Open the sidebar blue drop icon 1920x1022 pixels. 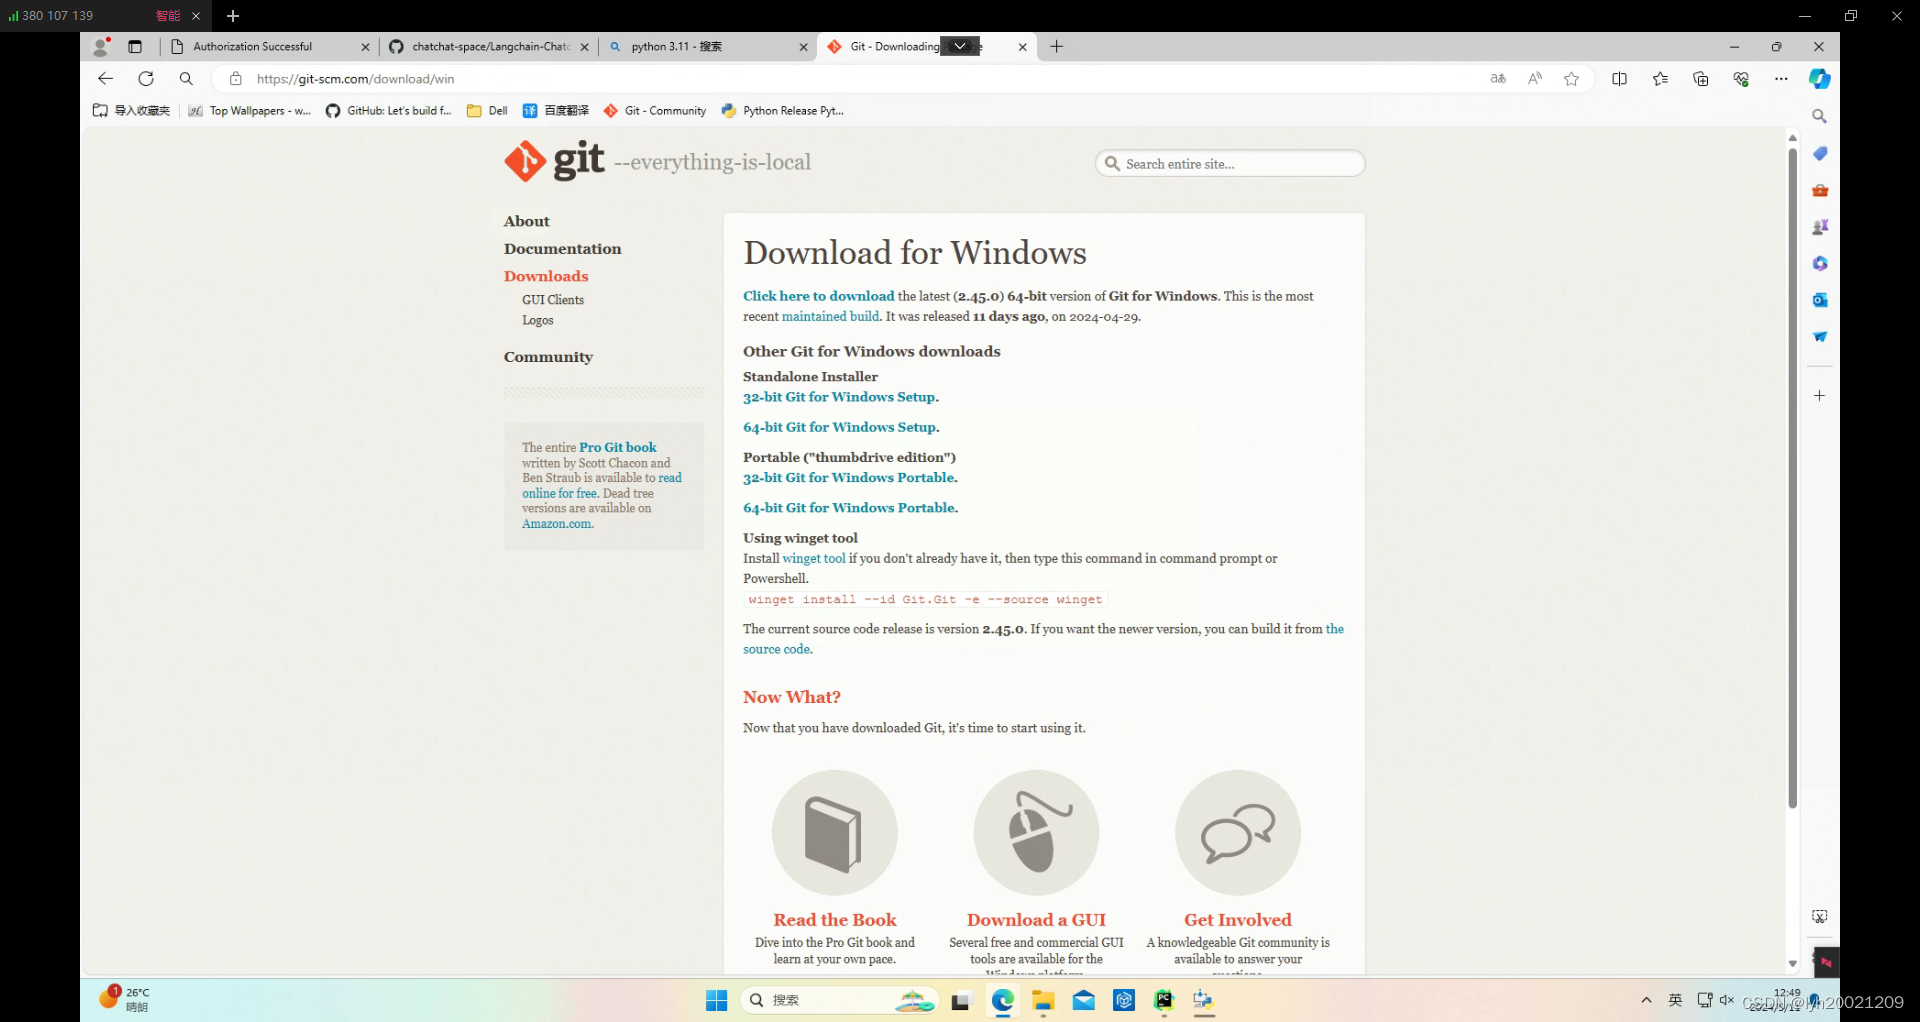(1820, 337)
